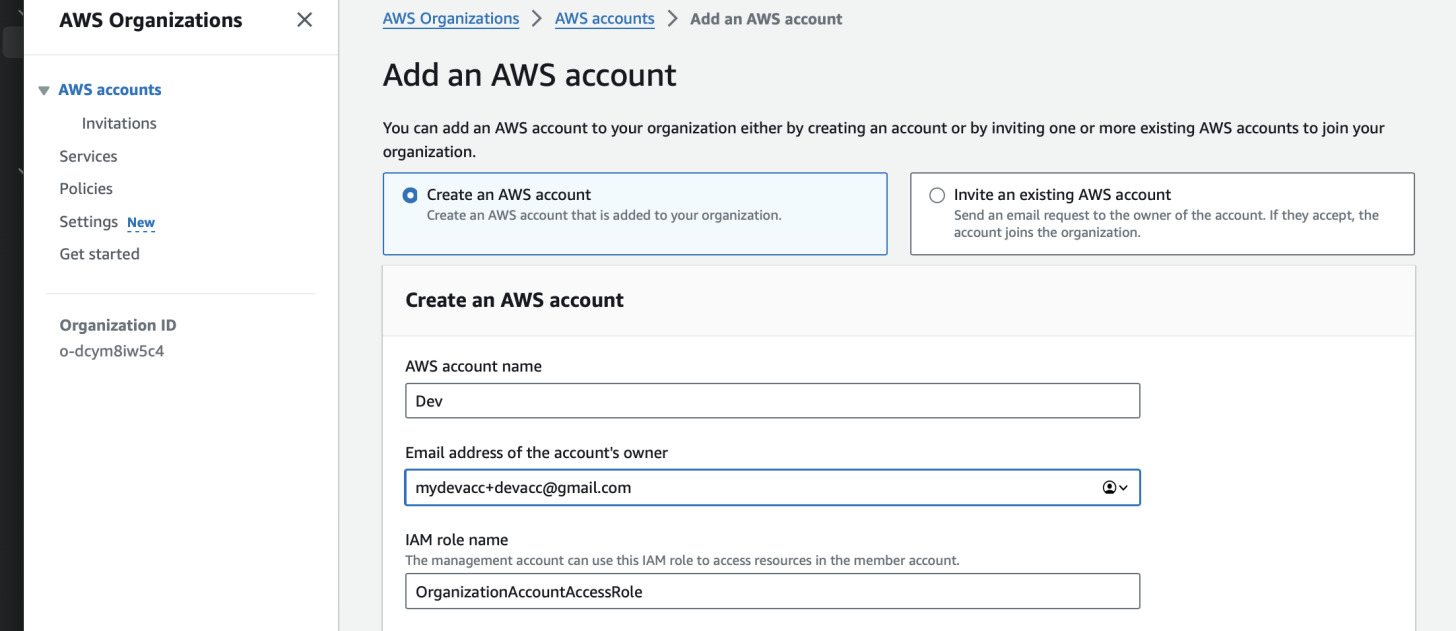
Task: Click the New badge next to Settings
Action: pos(140,222)
